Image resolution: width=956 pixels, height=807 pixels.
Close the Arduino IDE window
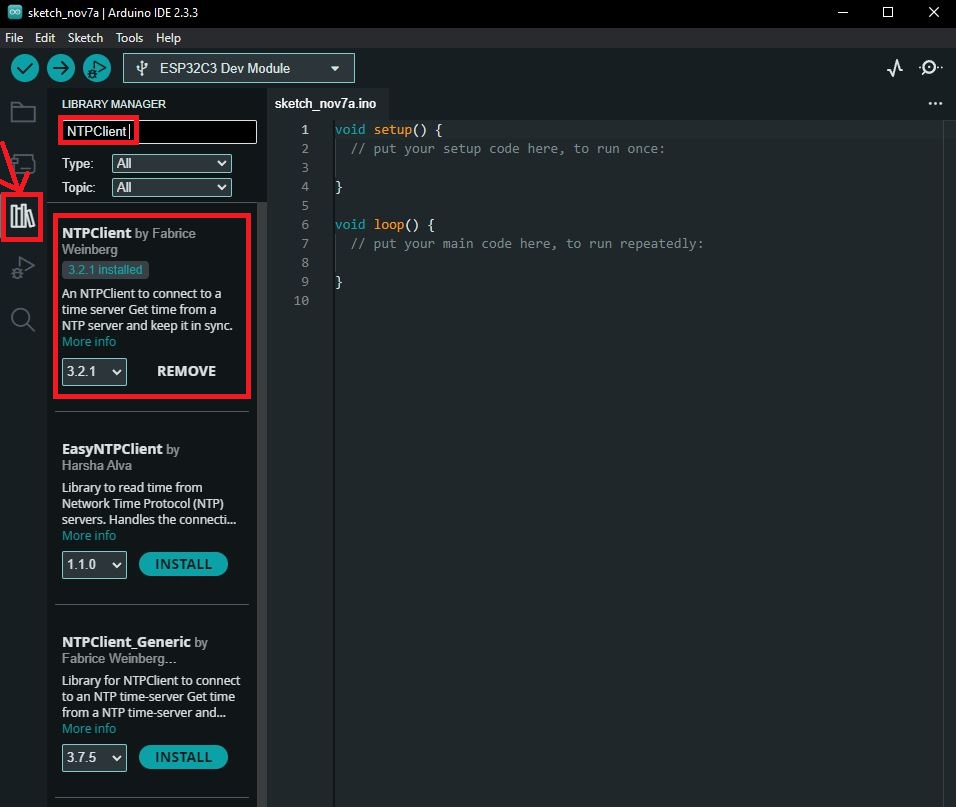click(x=934, y=12)
